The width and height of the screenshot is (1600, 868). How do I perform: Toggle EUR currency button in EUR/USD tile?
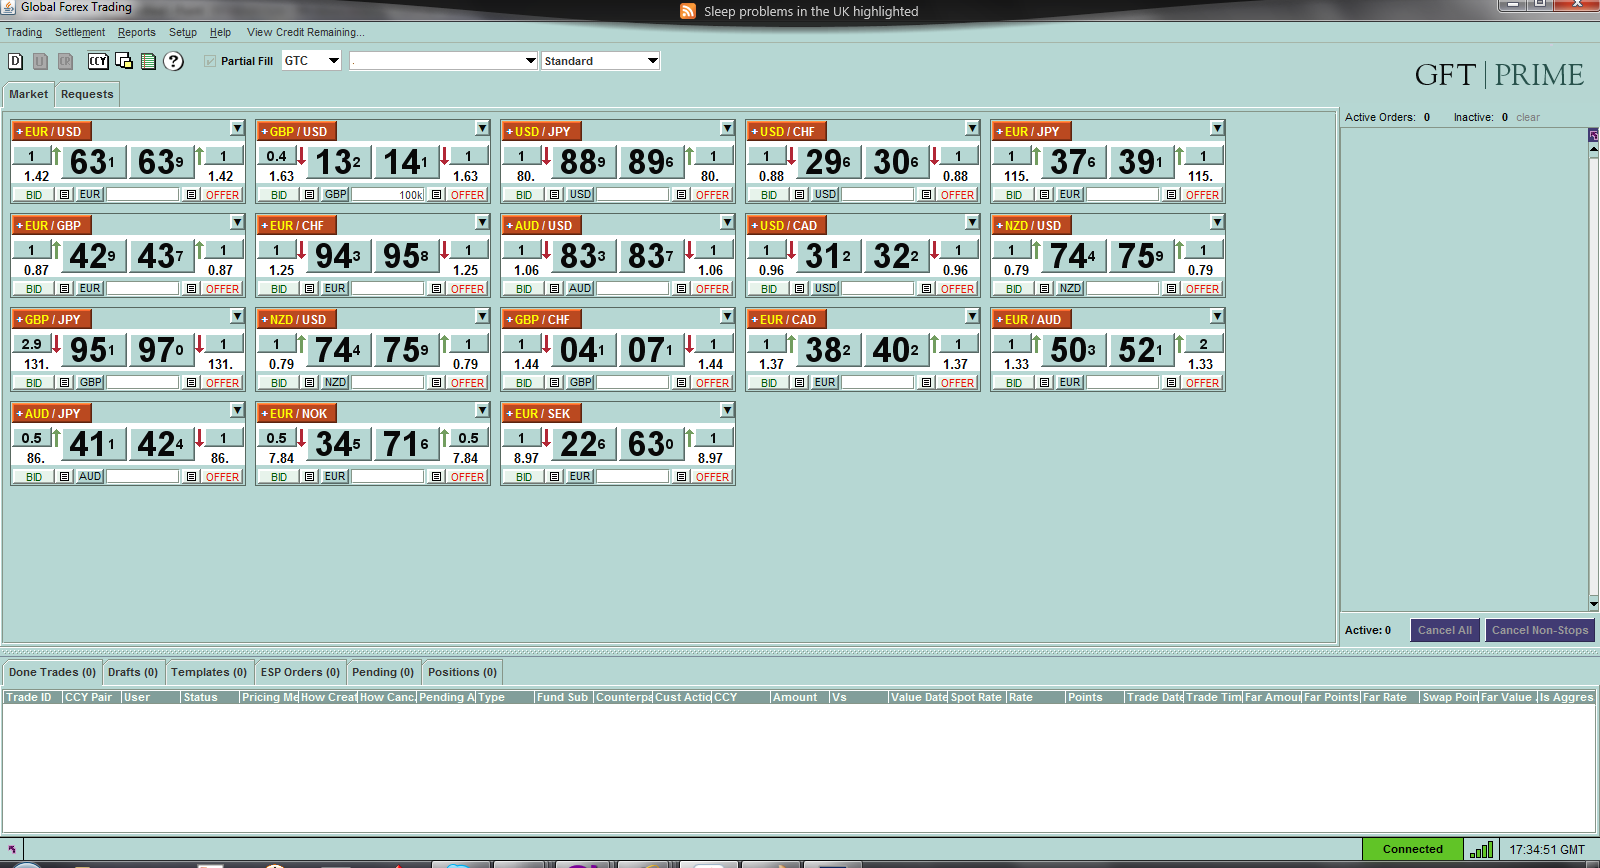(x=90, y=195)
